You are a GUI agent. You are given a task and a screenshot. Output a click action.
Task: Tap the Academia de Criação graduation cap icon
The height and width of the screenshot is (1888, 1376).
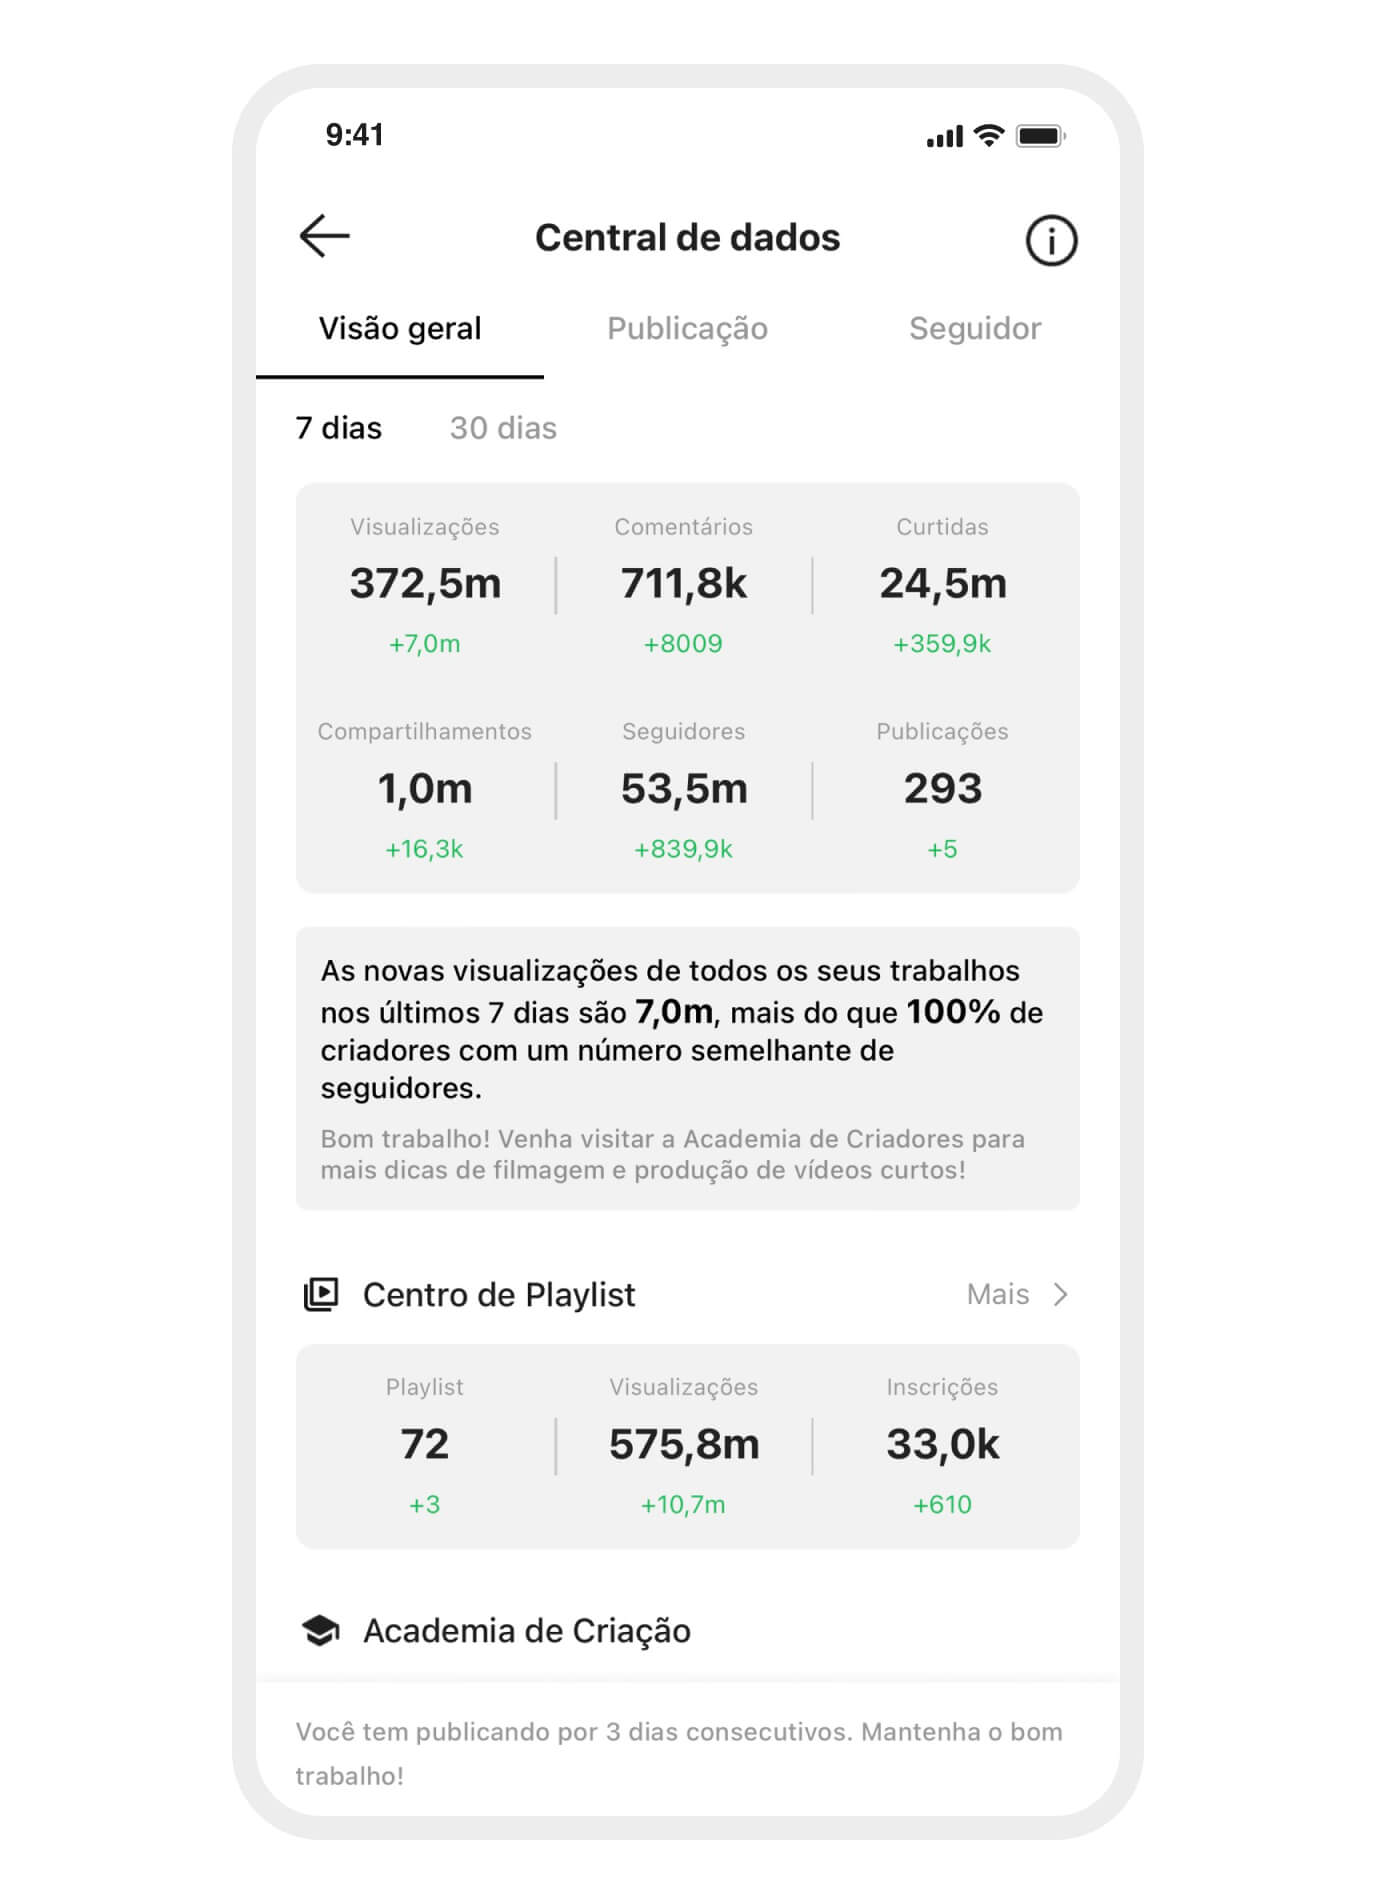point(321,1631)
